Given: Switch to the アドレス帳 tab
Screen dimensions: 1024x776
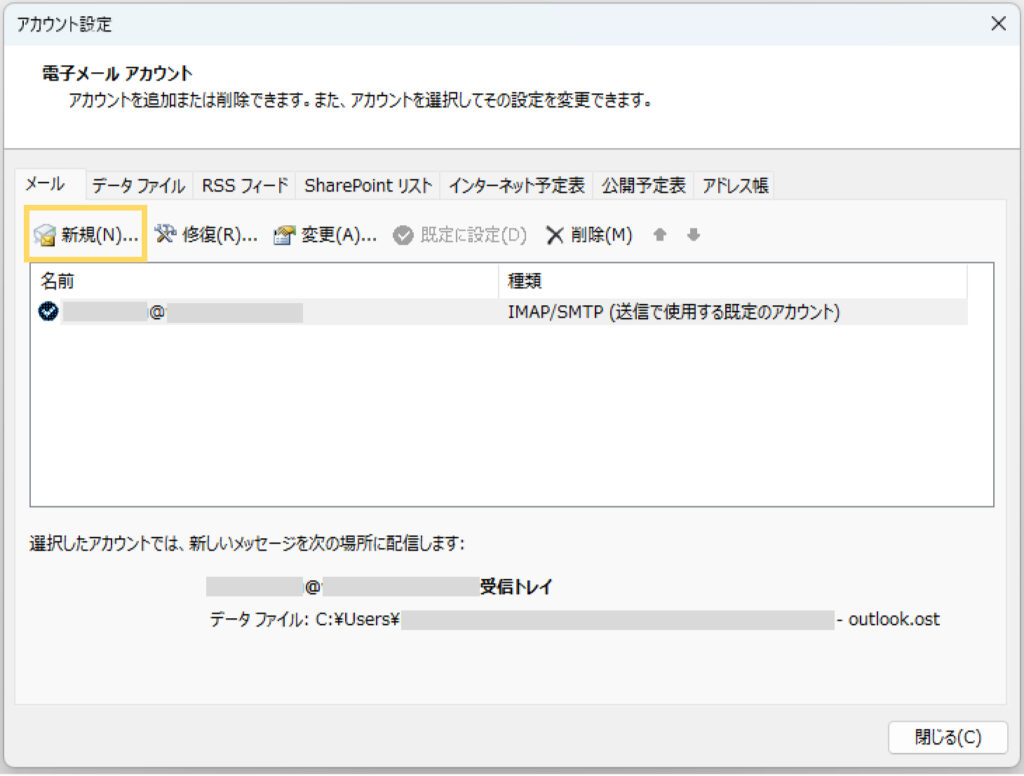Looking at the screenshot, I should 734,185.
